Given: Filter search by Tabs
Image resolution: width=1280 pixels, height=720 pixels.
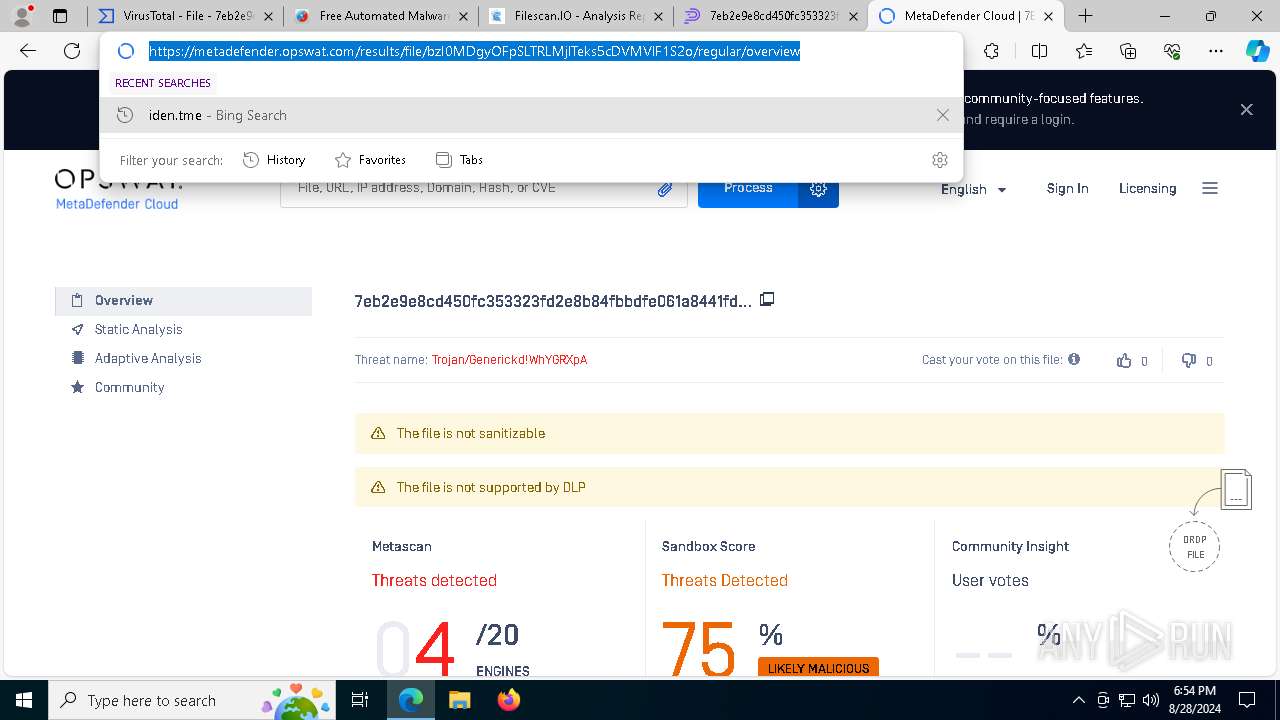Looking at the screenshot, I should click(459, 160).
